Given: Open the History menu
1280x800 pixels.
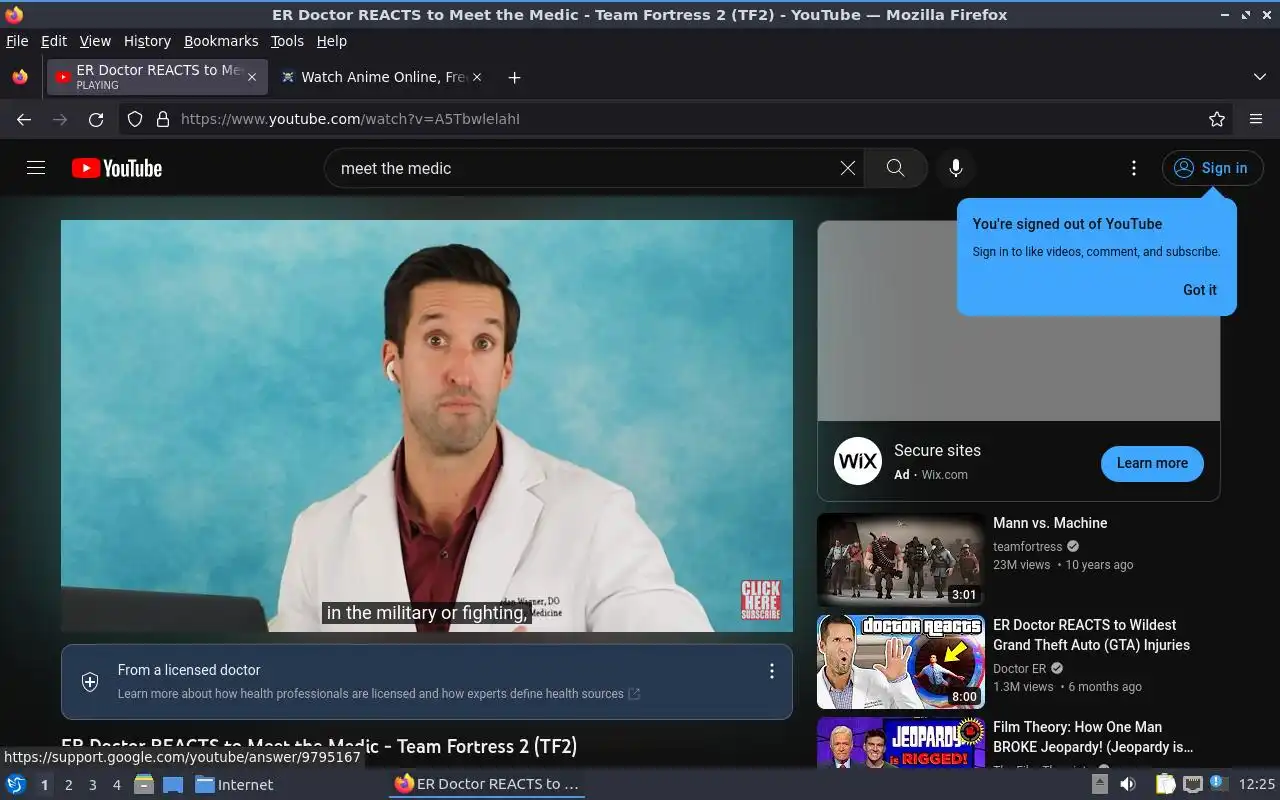Looking at the screenshot, I should click(x=147, y=41).
